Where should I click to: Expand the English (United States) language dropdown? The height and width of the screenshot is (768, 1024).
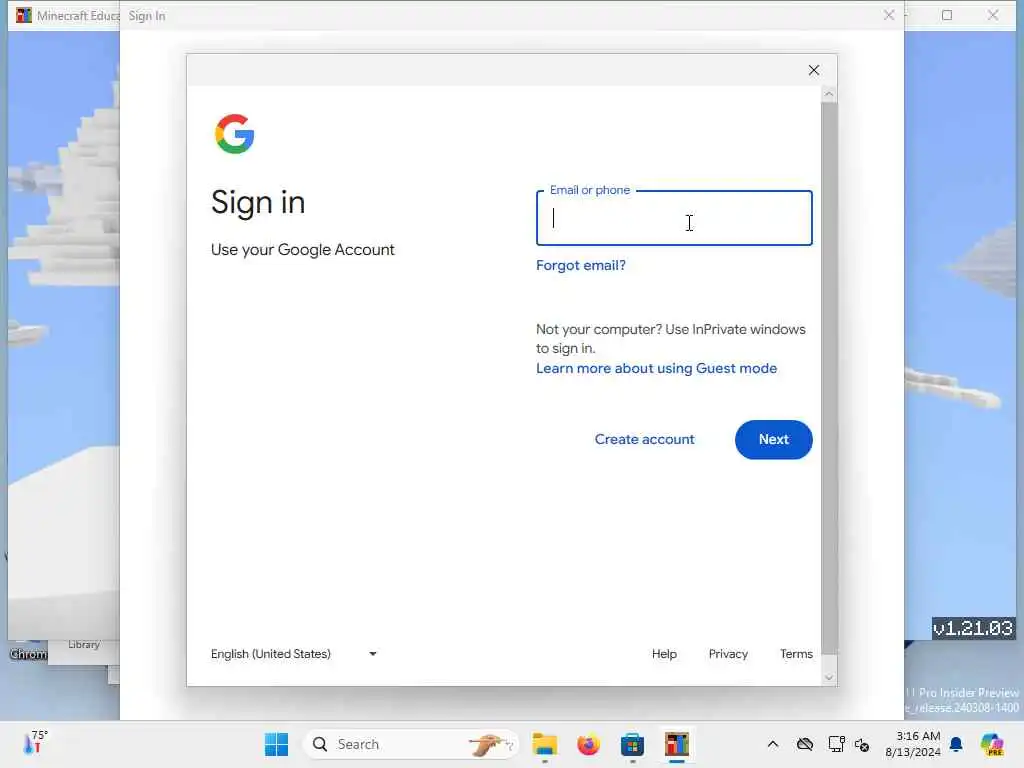coord(294,654)
